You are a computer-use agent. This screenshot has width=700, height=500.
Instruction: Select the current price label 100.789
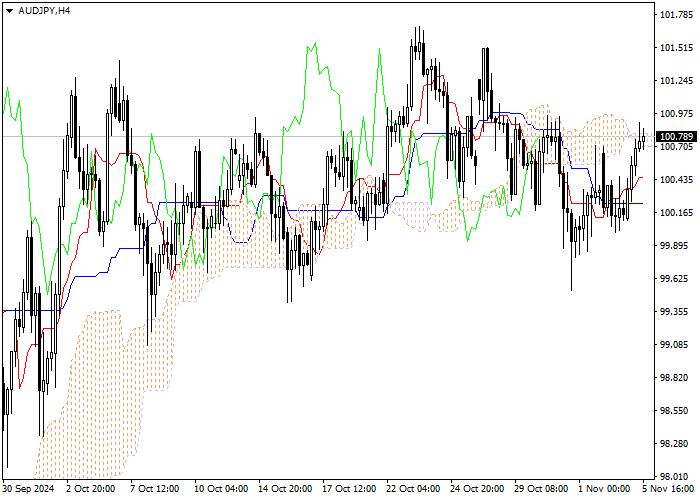[x=677, y=137]
